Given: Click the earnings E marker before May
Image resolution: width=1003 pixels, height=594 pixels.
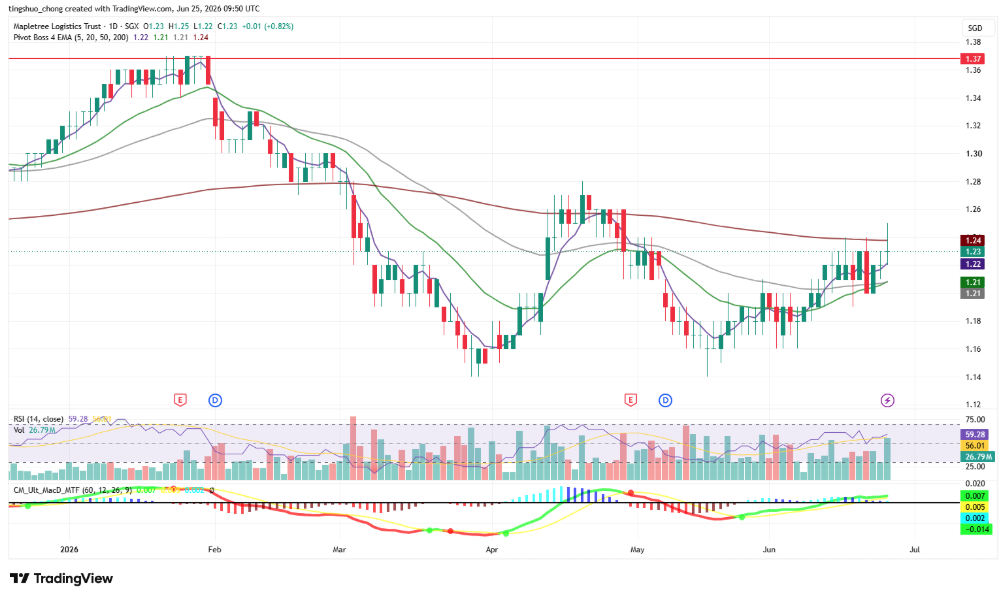Looking at the screenshot, I should pyautogui.click(x=631, y=400).
